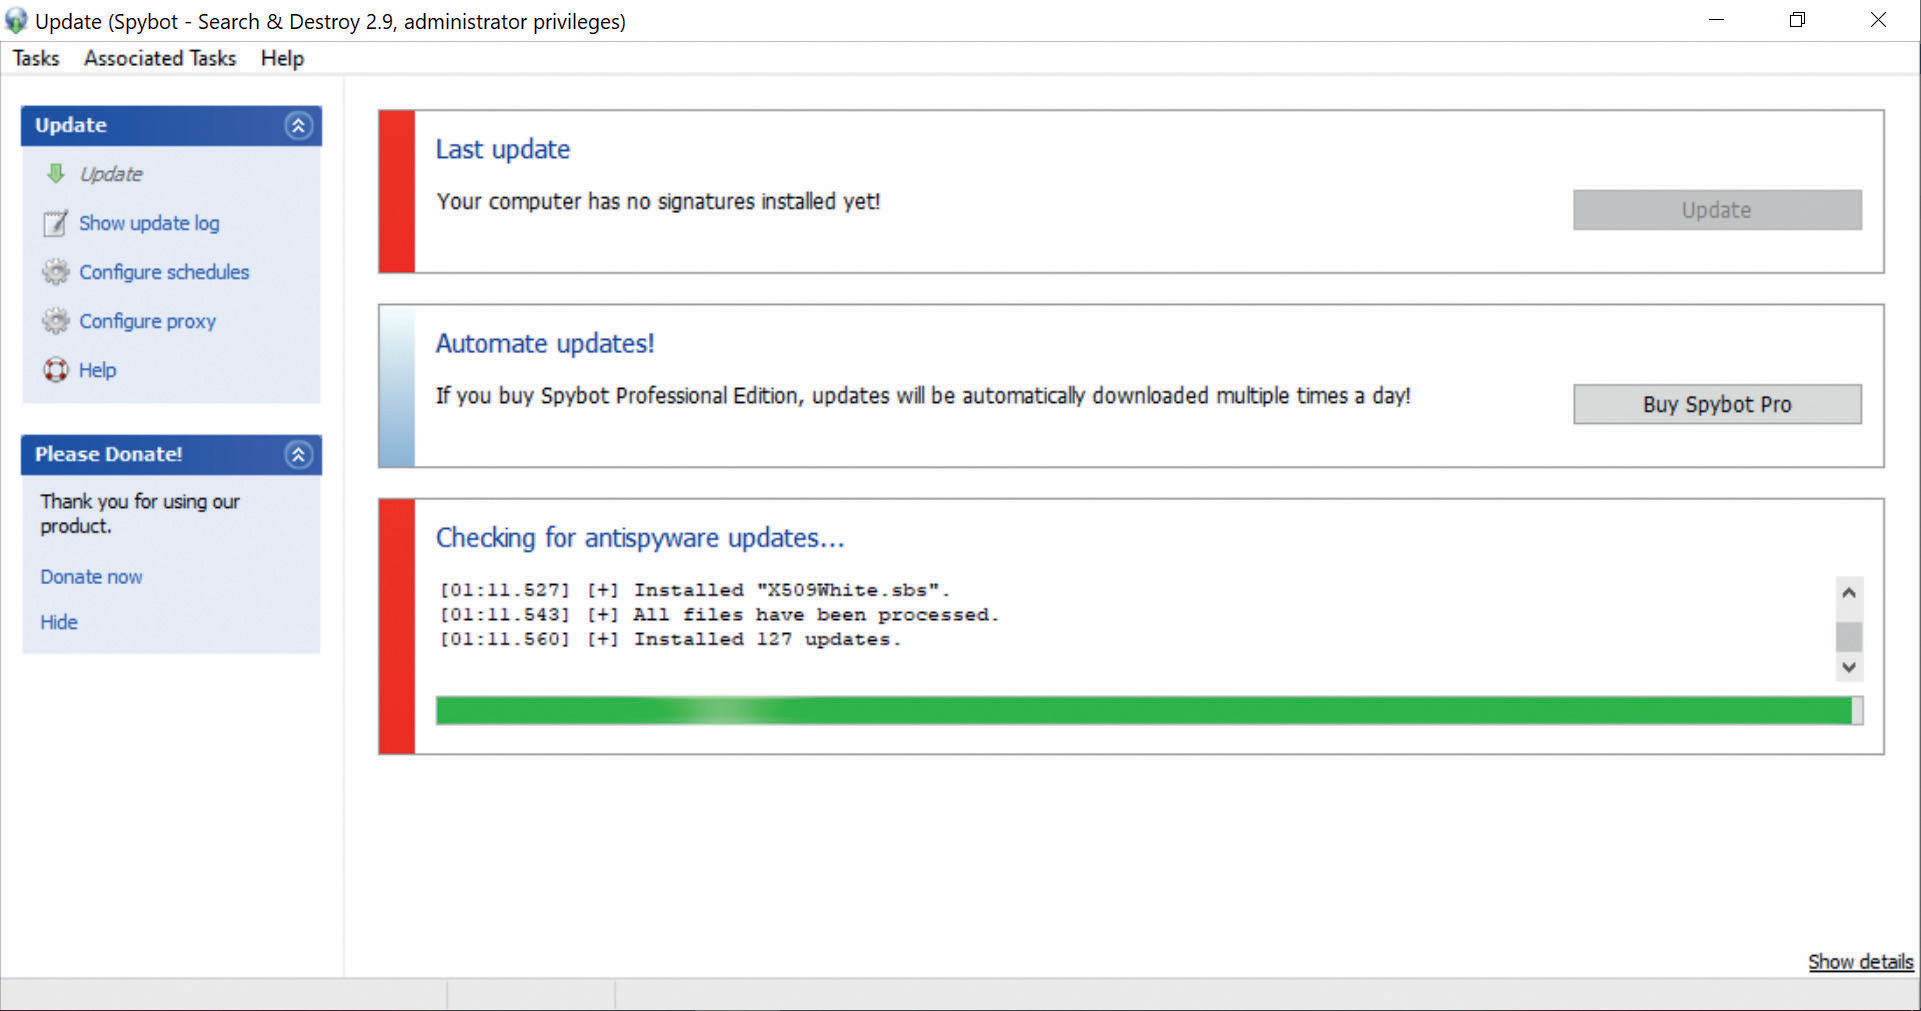The width and height of the screenshot is (1921, 1011).
Task: Click the Help lifebuoy icon in sidebar
Action: tap(56, 370)
